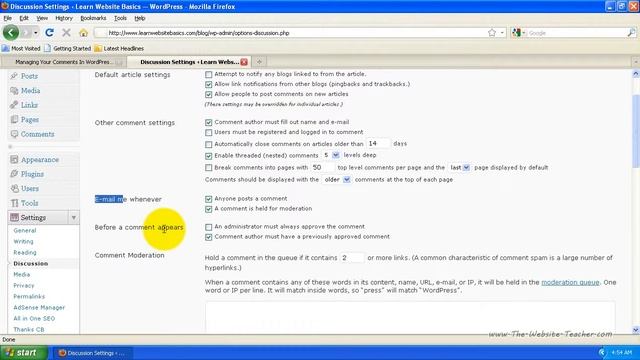Bookmark this page with the star icon
The height and width of the screenshot is (360, 640).
click(492, 33)
